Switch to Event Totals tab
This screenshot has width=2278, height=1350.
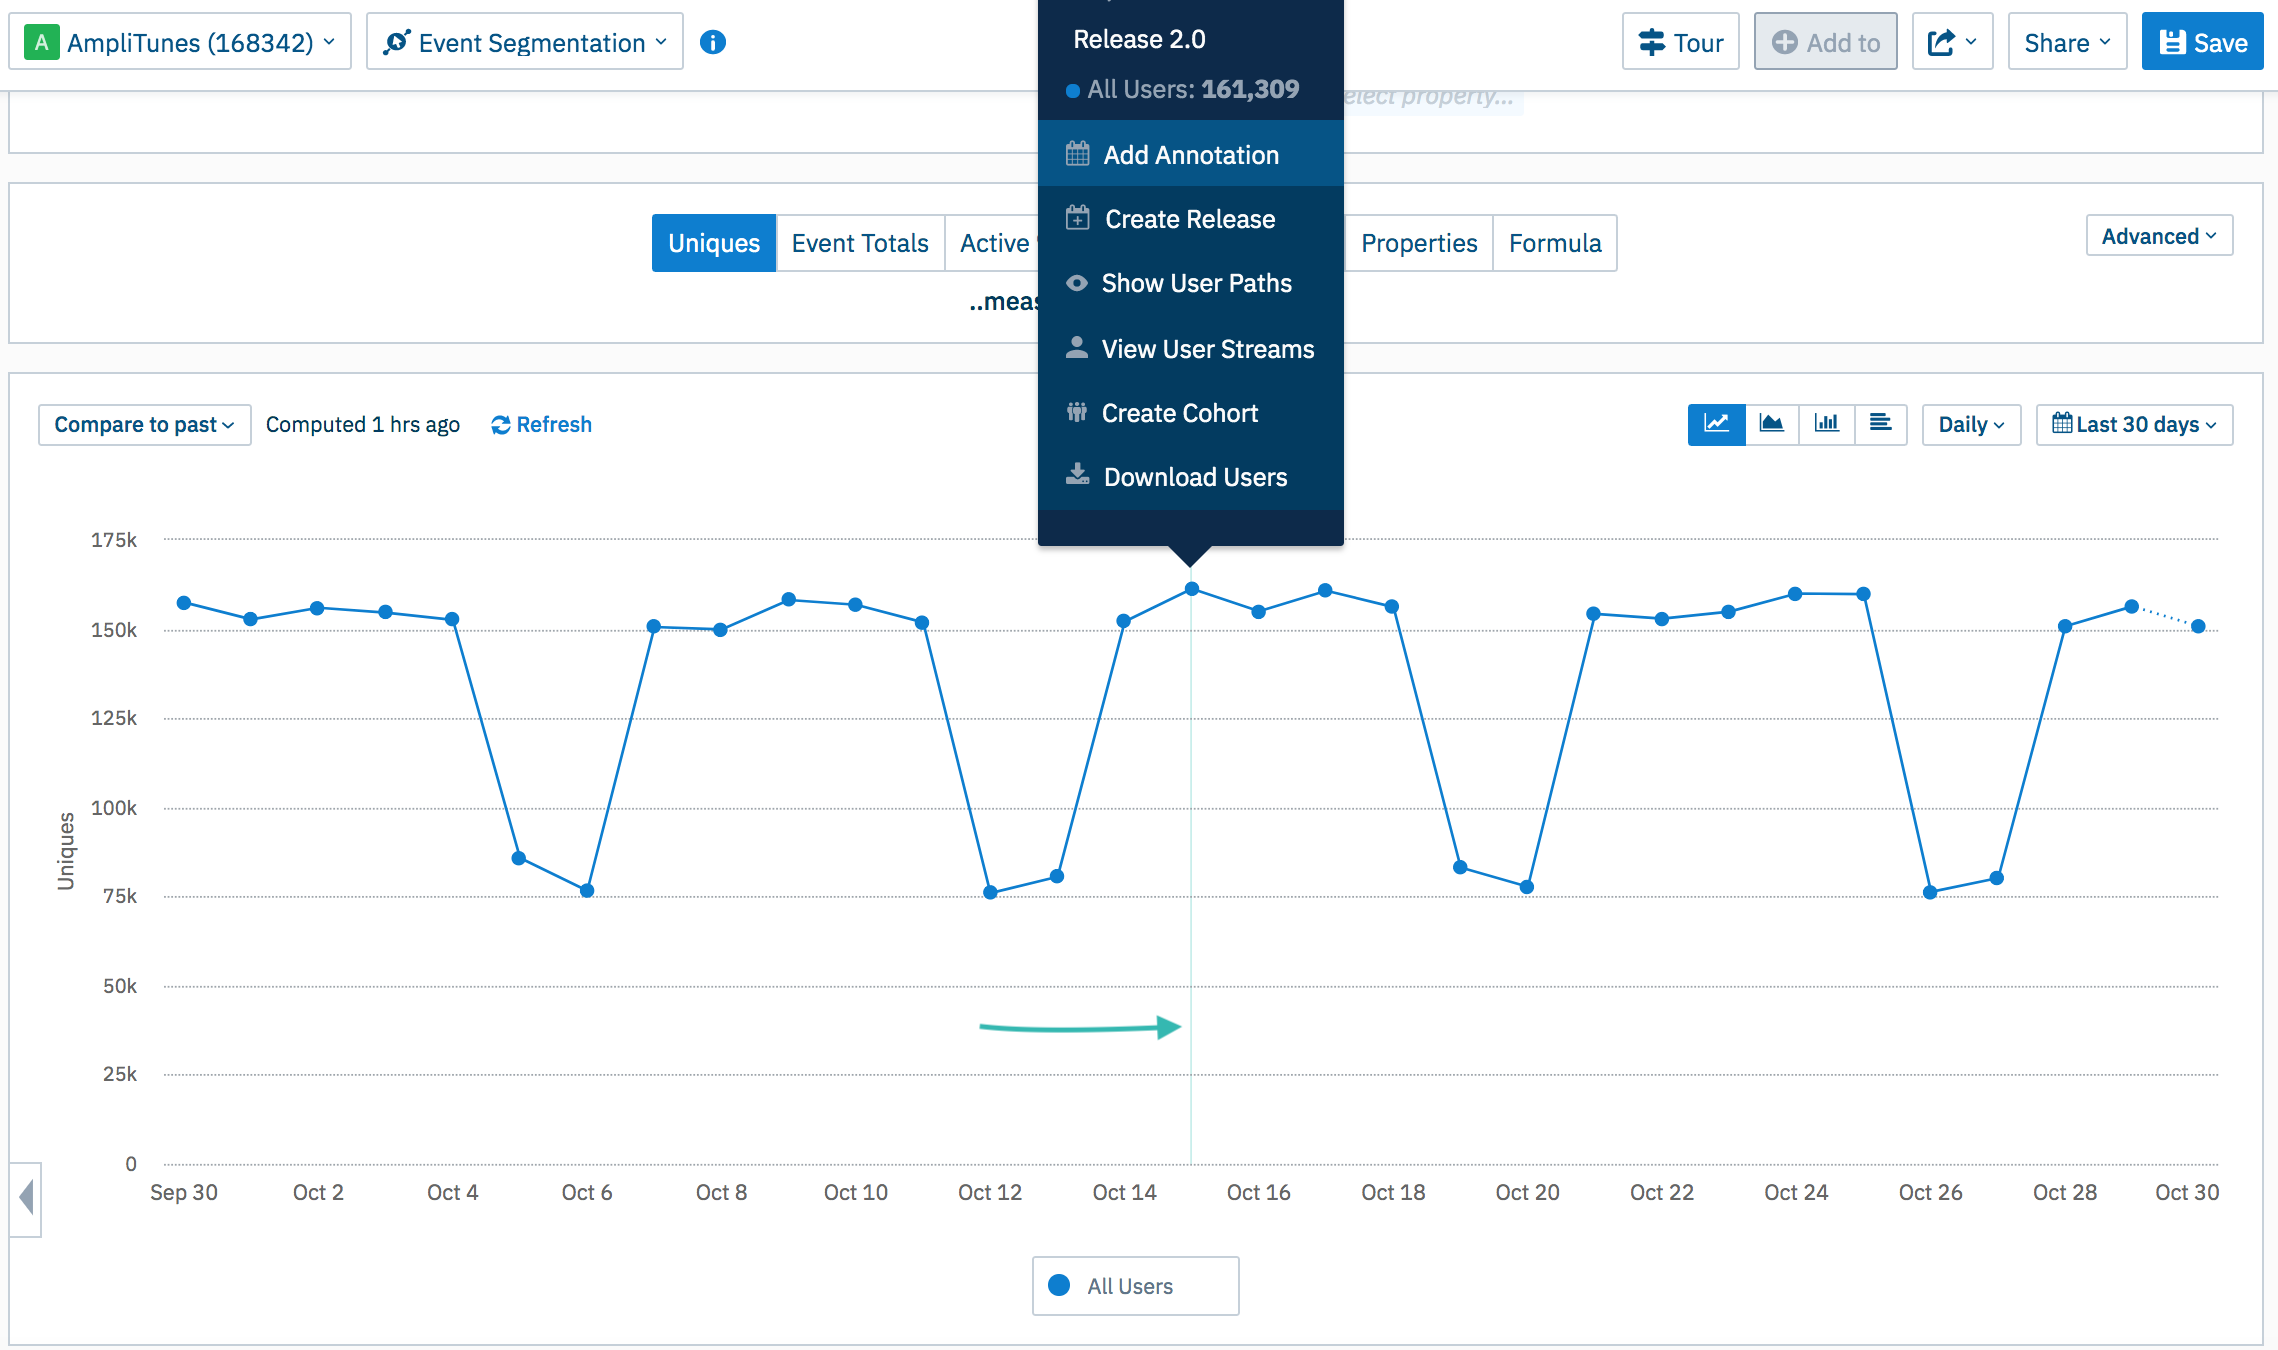coord(859,243)
